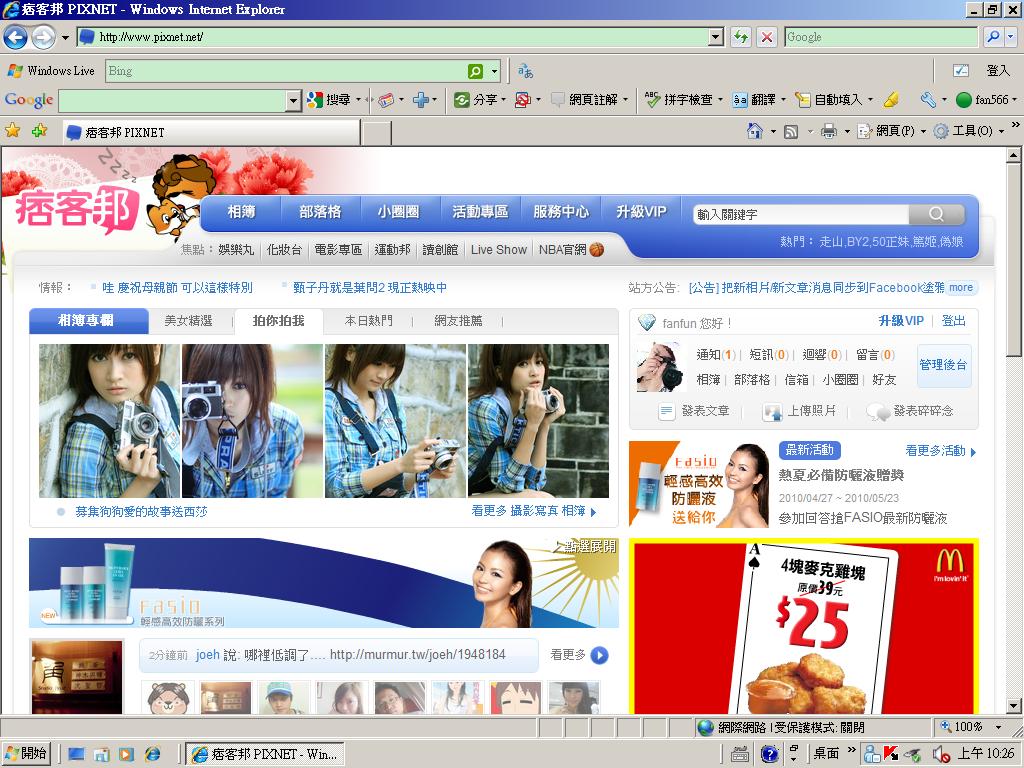
Task: Select the 活動專區 navigation tab
Action: 480,212
